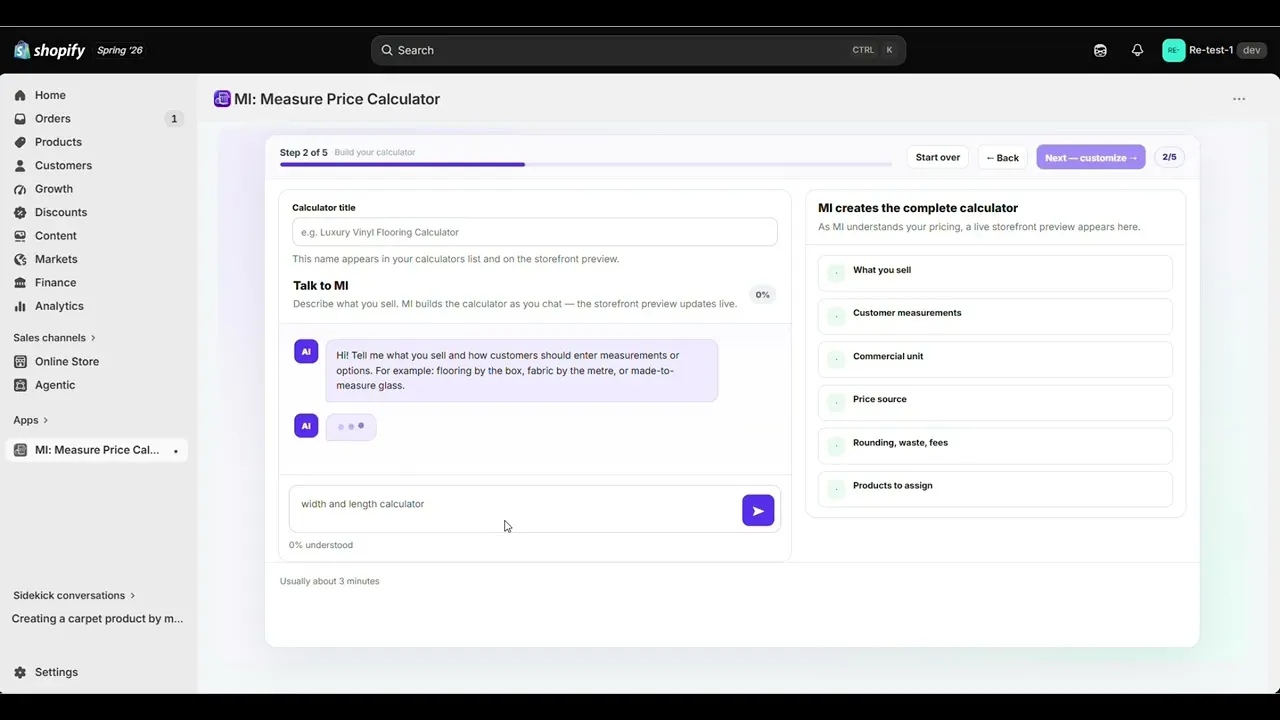Expand the Apps section
Screen dimensions: 1280x720
pos(31,420)
